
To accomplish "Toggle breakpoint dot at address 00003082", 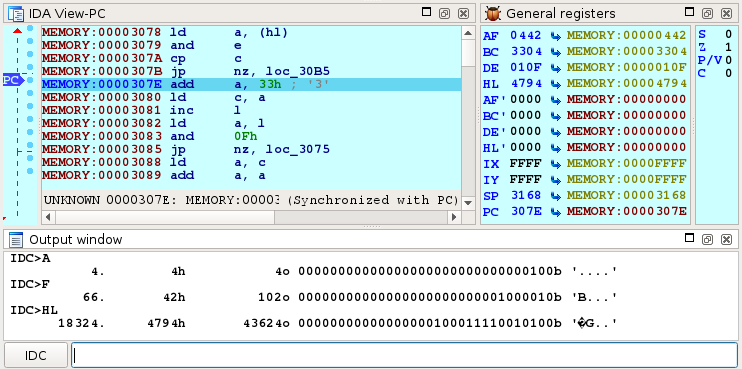I will tap(30, 119).
